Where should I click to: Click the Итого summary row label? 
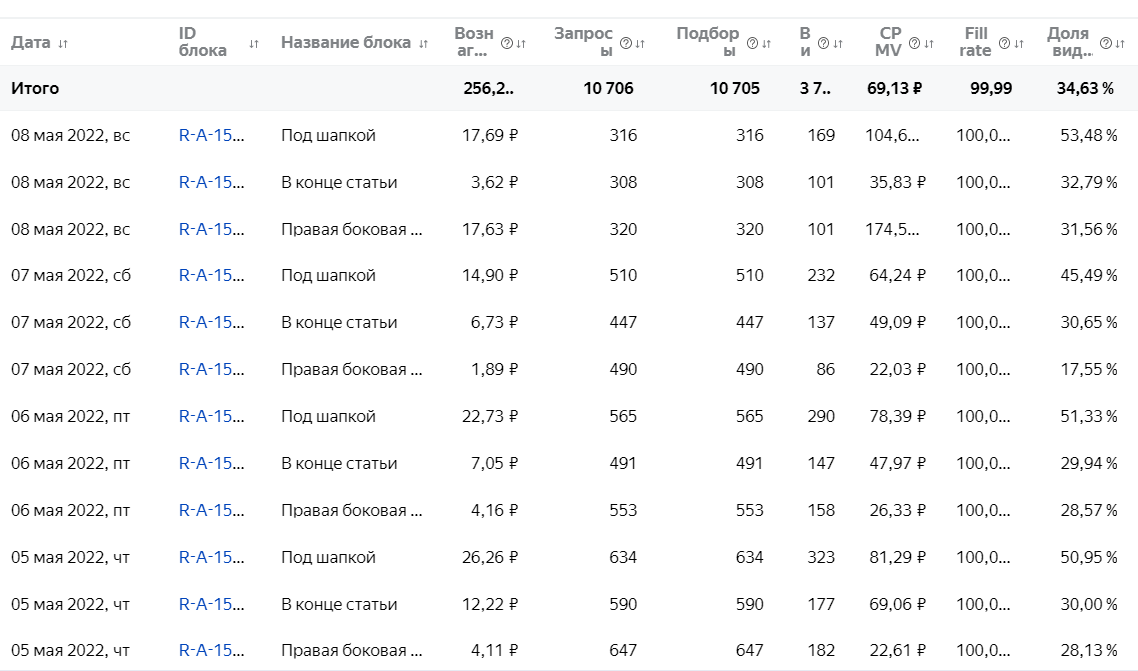[35, 88]
